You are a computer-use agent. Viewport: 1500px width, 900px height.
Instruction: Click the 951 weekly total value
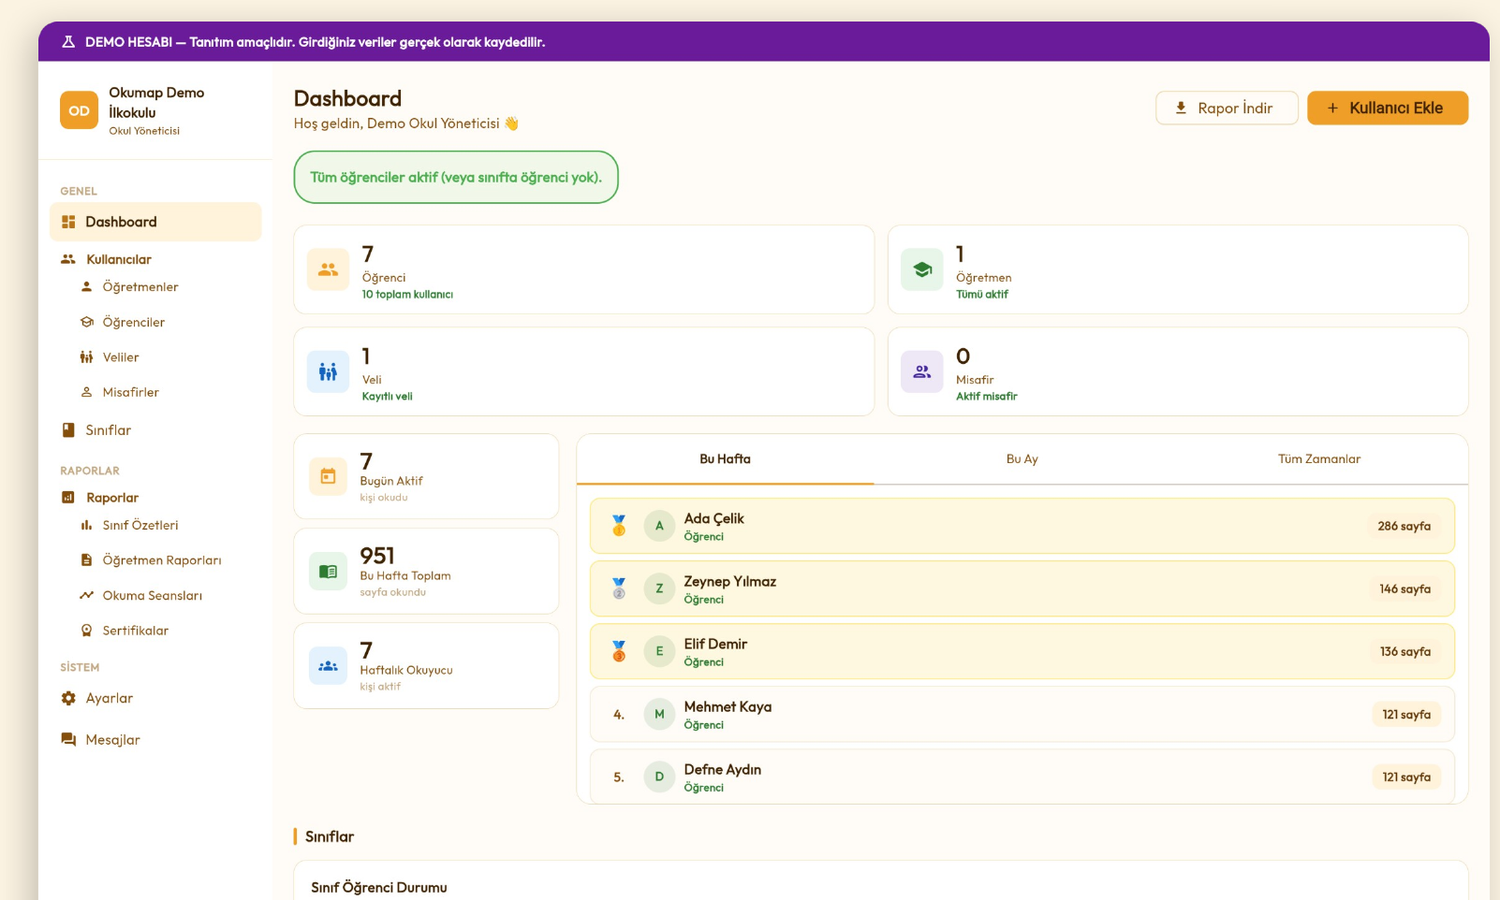click(377, 556)
